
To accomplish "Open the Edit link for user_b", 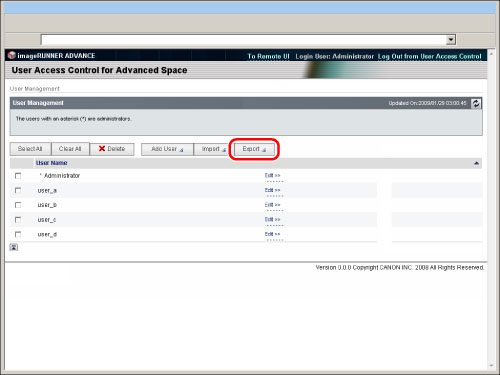I will click(272, 205).
